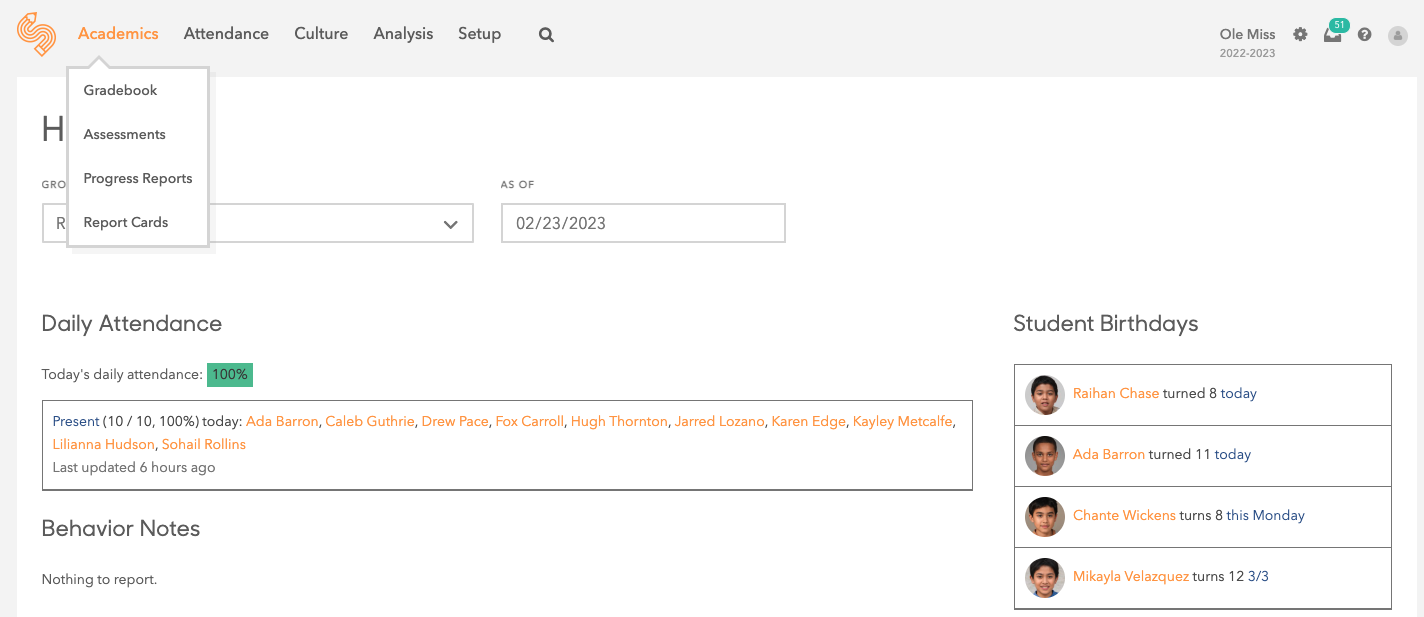Click the As Of date field
Viewport: 1424px width, 617px height.
point(643,223)
